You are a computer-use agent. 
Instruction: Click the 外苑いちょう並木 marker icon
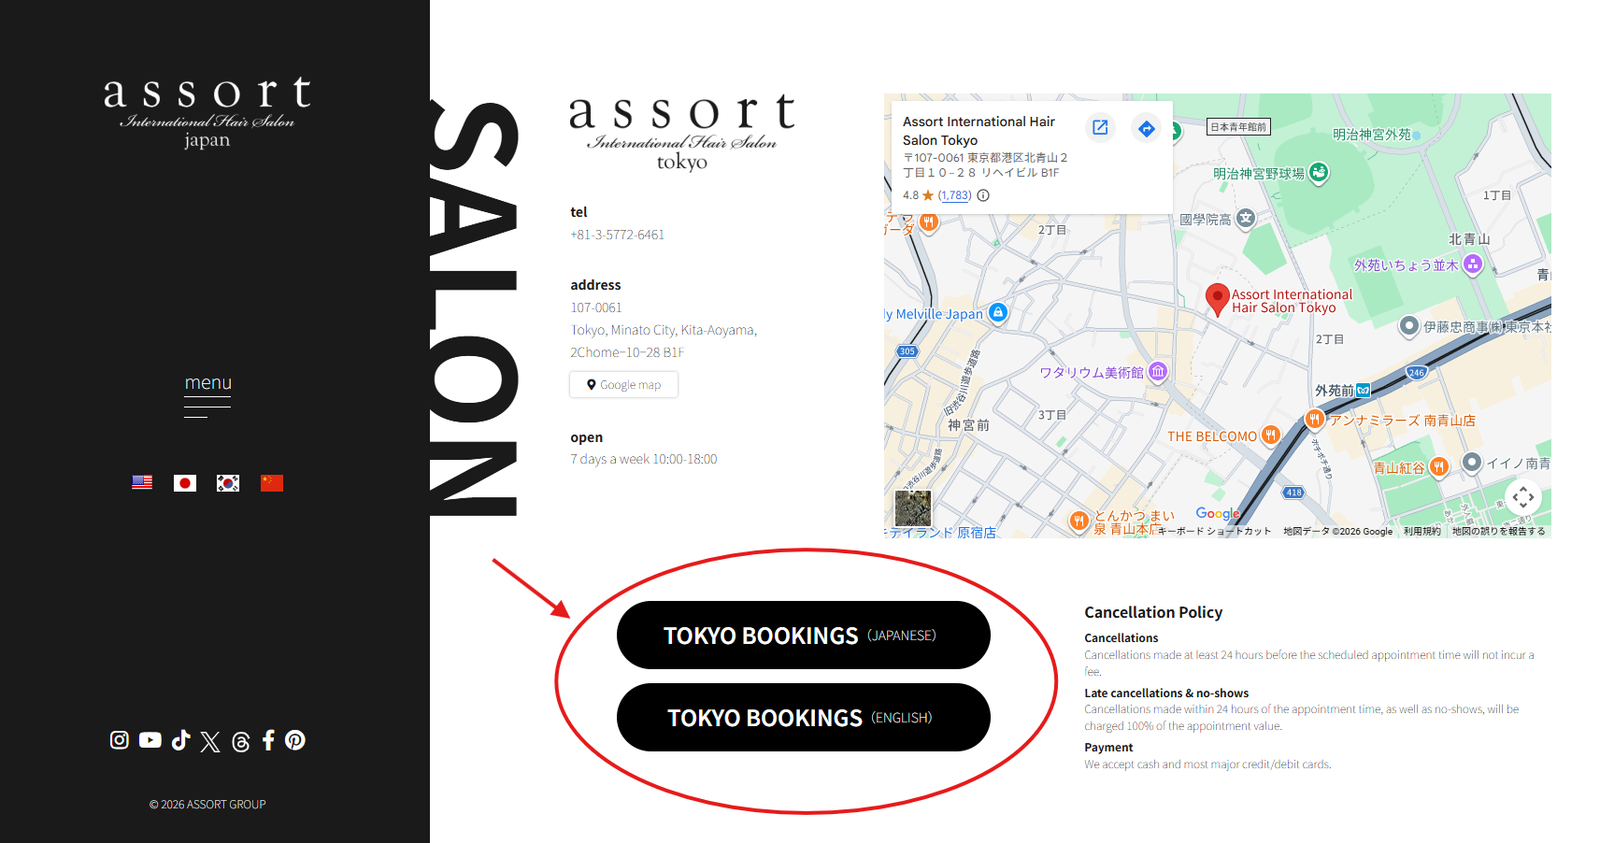coord(1472,264)
